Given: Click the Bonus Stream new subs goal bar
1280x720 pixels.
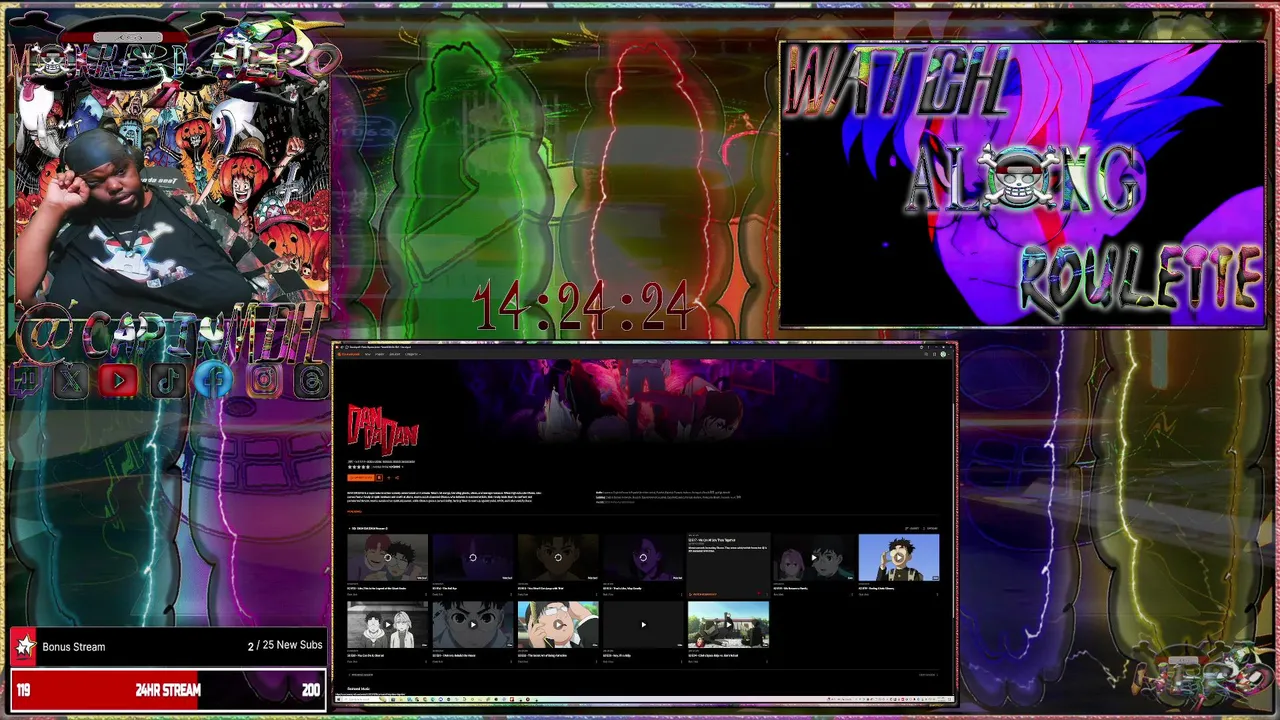Looking at the screenshot, I should [x=167, y=646].
